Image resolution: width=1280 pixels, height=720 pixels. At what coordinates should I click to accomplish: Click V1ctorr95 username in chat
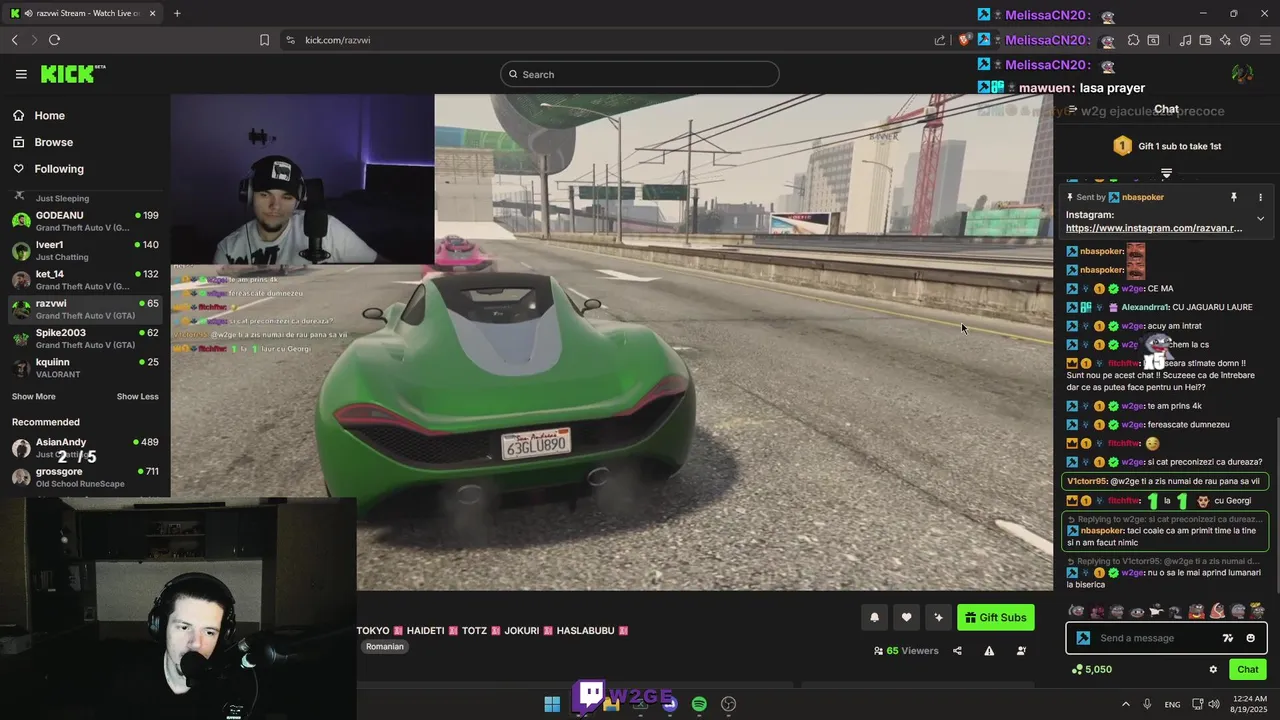point(1086,481)
